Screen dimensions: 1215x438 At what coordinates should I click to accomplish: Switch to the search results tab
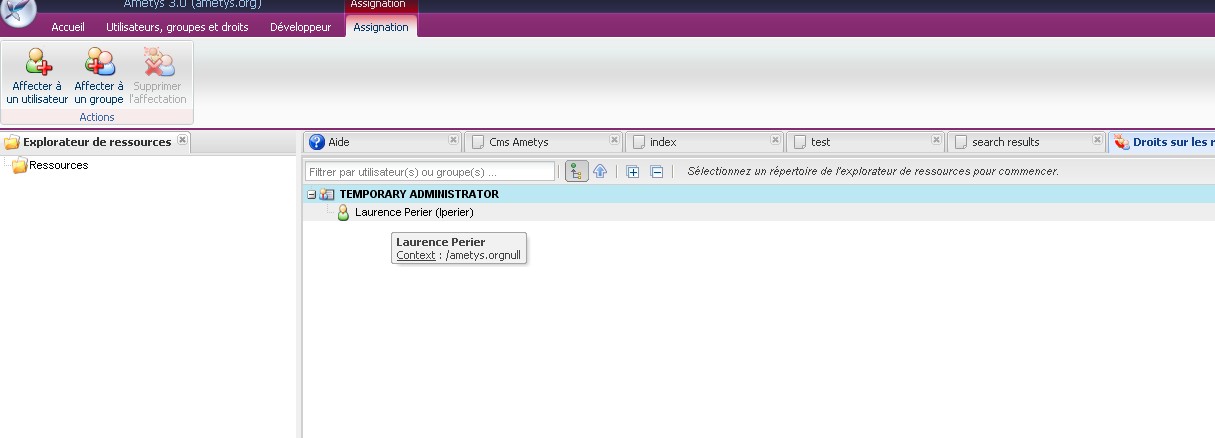pyautogui.click(x=1005, y=142)
